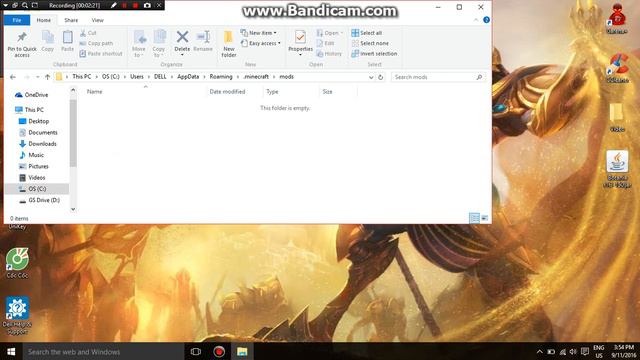This screenshot has width=640, height=360.
Task: Click OS (C:) in address path
Action: [111, 76]
